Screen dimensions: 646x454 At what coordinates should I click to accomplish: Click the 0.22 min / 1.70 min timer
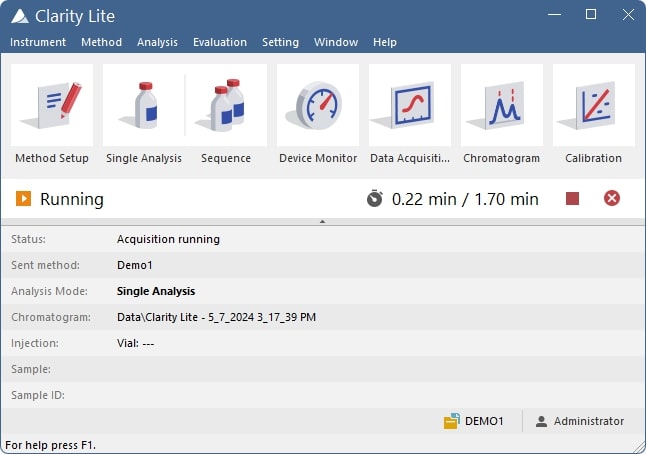(465, 199)
